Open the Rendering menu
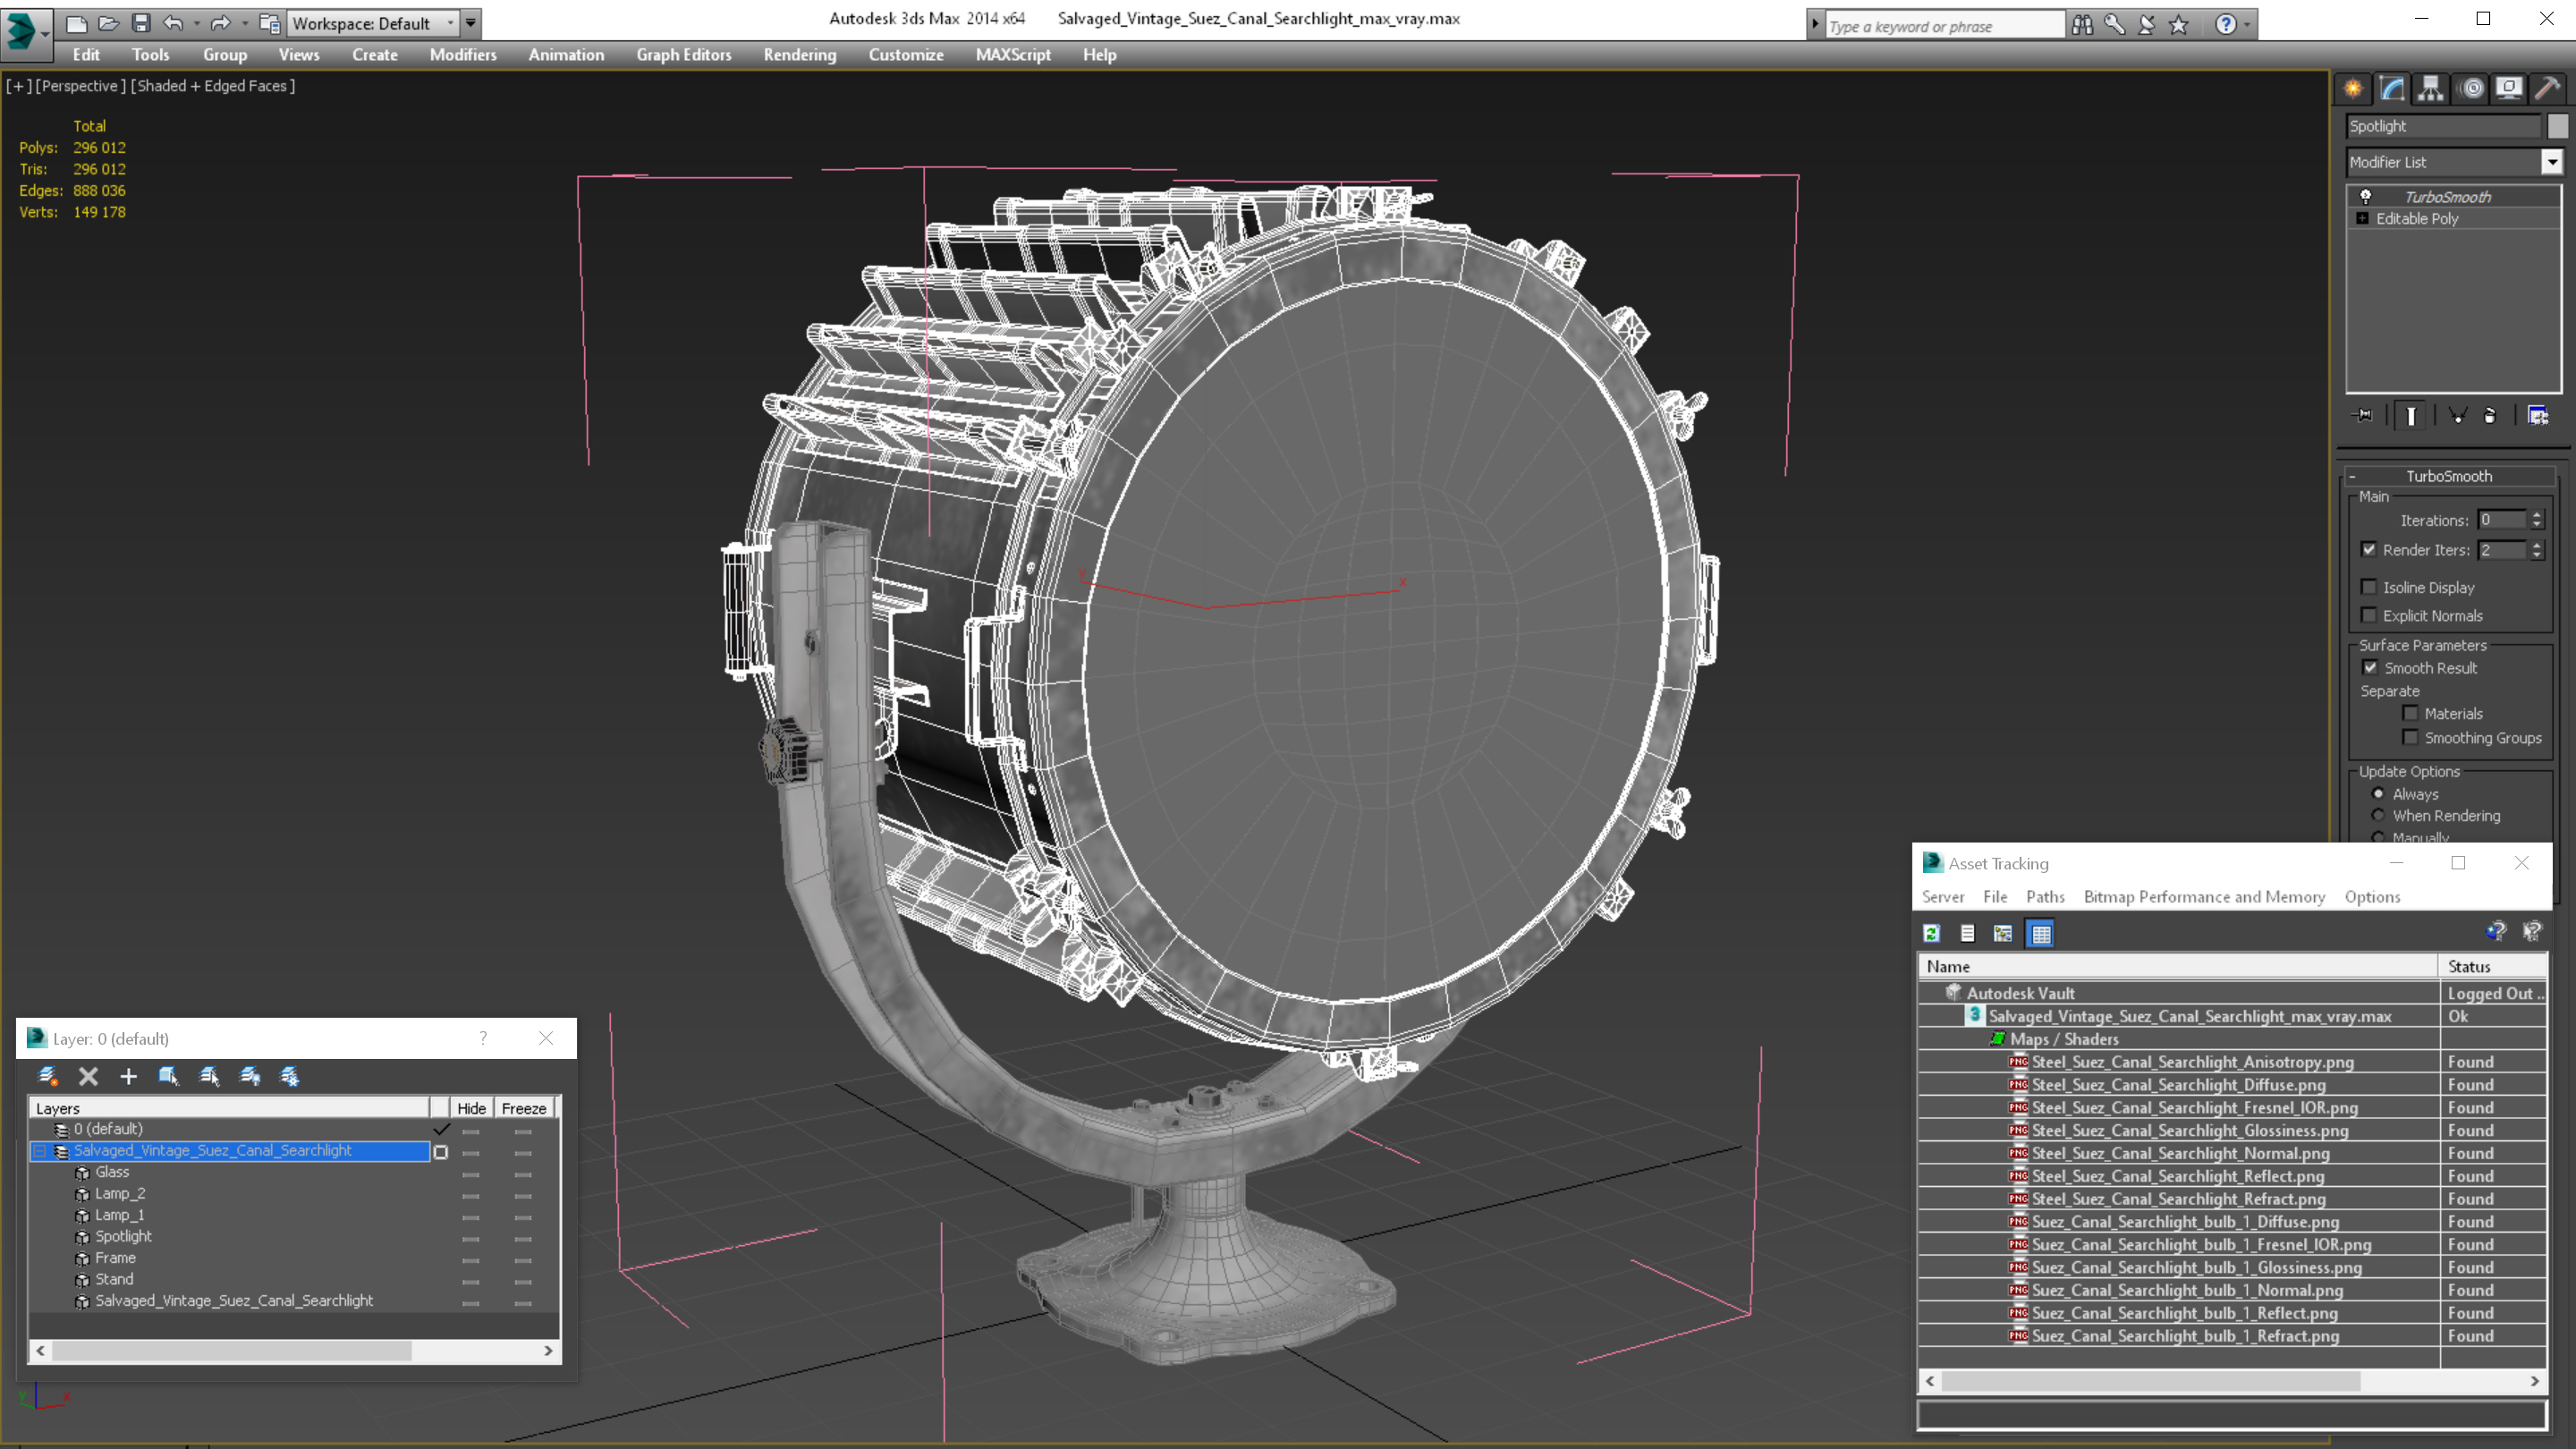This screenshot has height=1449, width=2576. coord(799,55)
